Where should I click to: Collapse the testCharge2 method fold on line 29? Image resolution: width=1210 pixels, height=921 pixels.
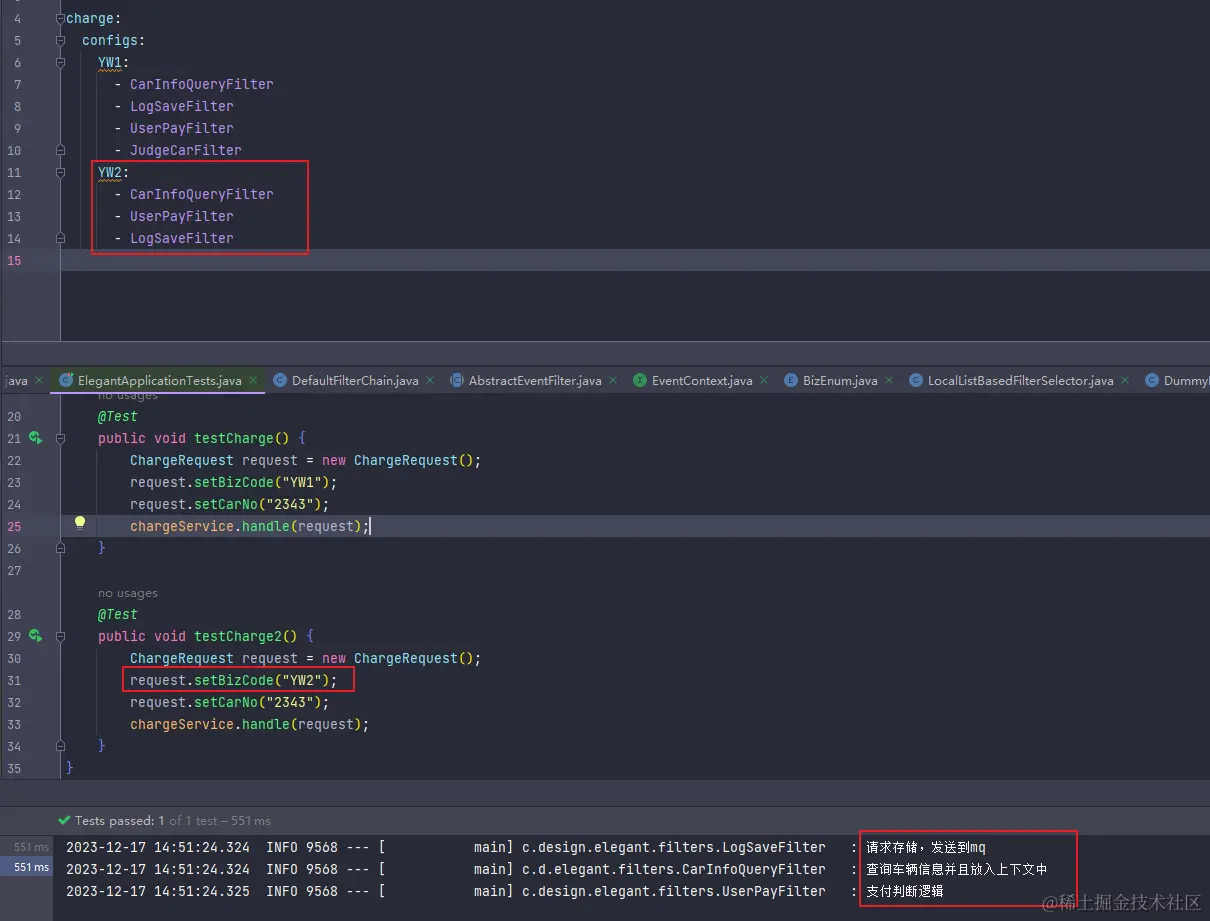tap(61, 636)
